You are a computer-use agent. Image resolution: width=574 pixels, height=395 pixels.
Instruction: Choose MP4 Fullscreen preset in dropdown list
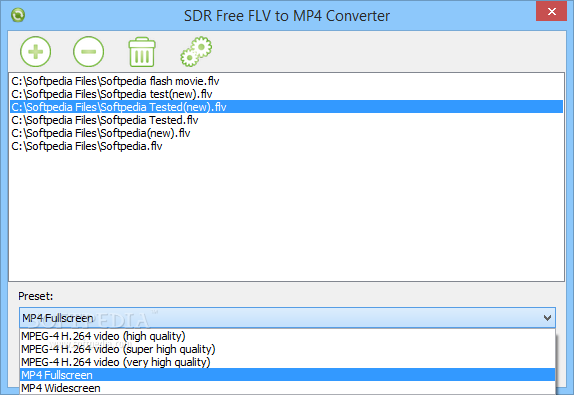click(287, 375)
